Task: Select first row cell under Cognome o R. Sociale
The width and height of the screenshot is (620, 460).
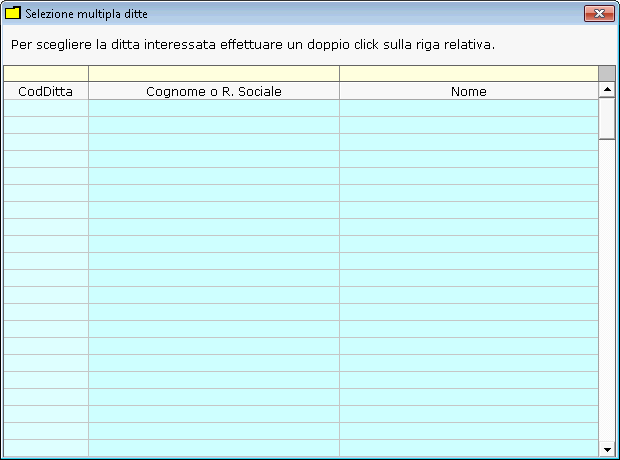Action: pos(214,108)
